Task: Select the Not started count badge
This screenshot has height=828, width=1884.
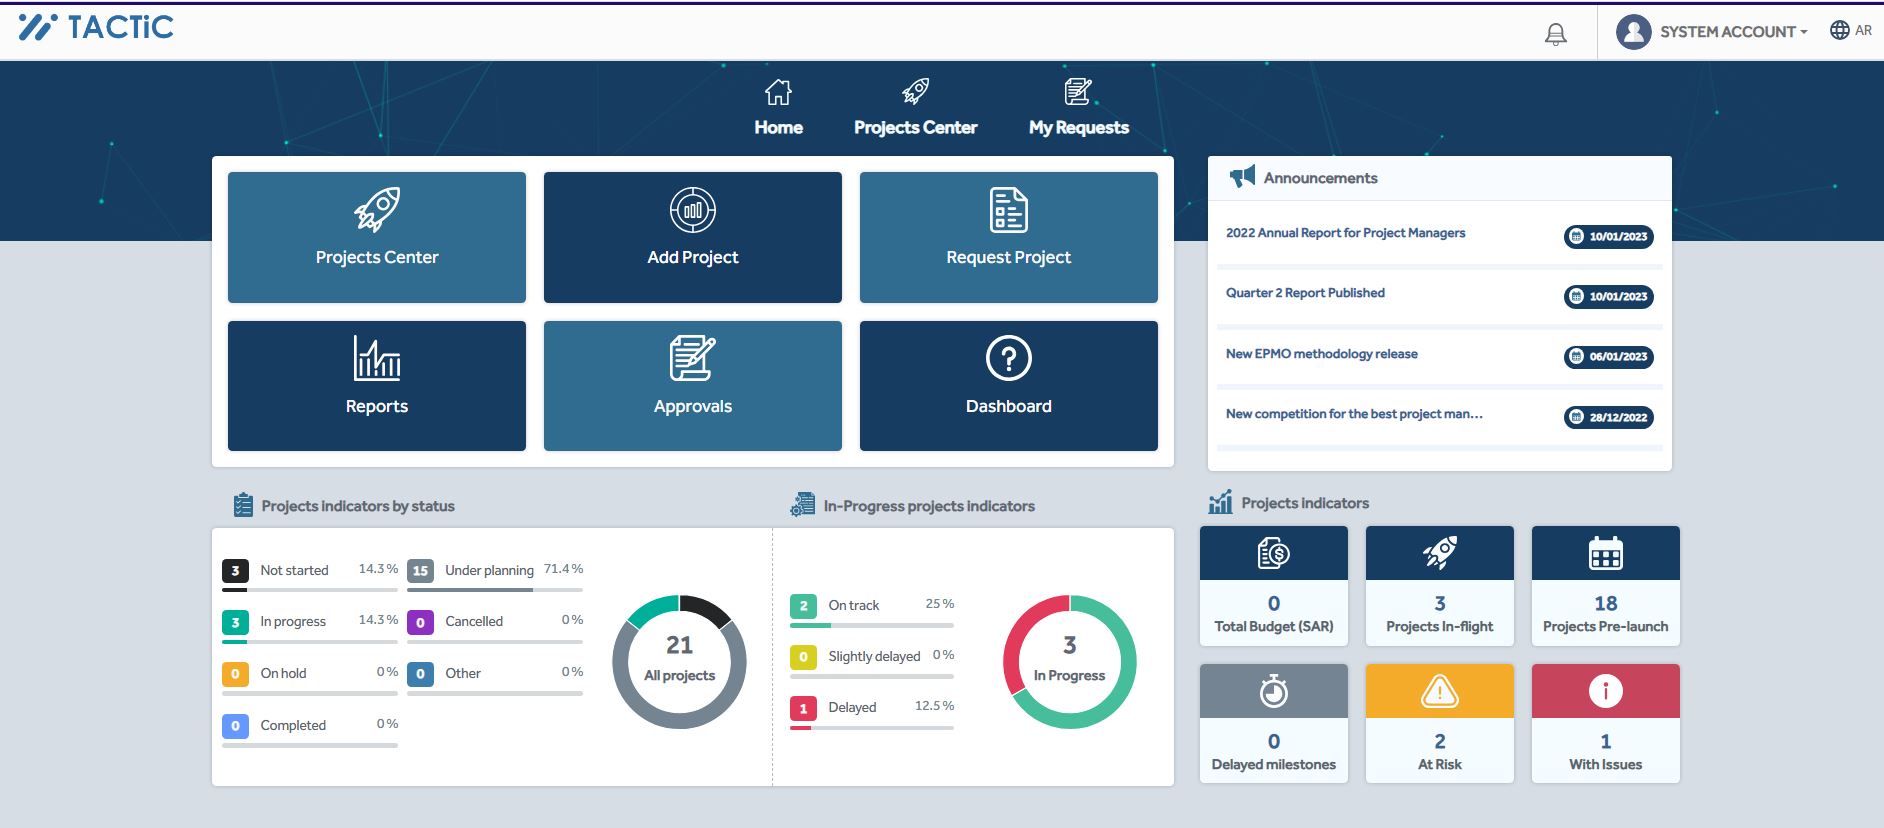Action: (235, 571)
